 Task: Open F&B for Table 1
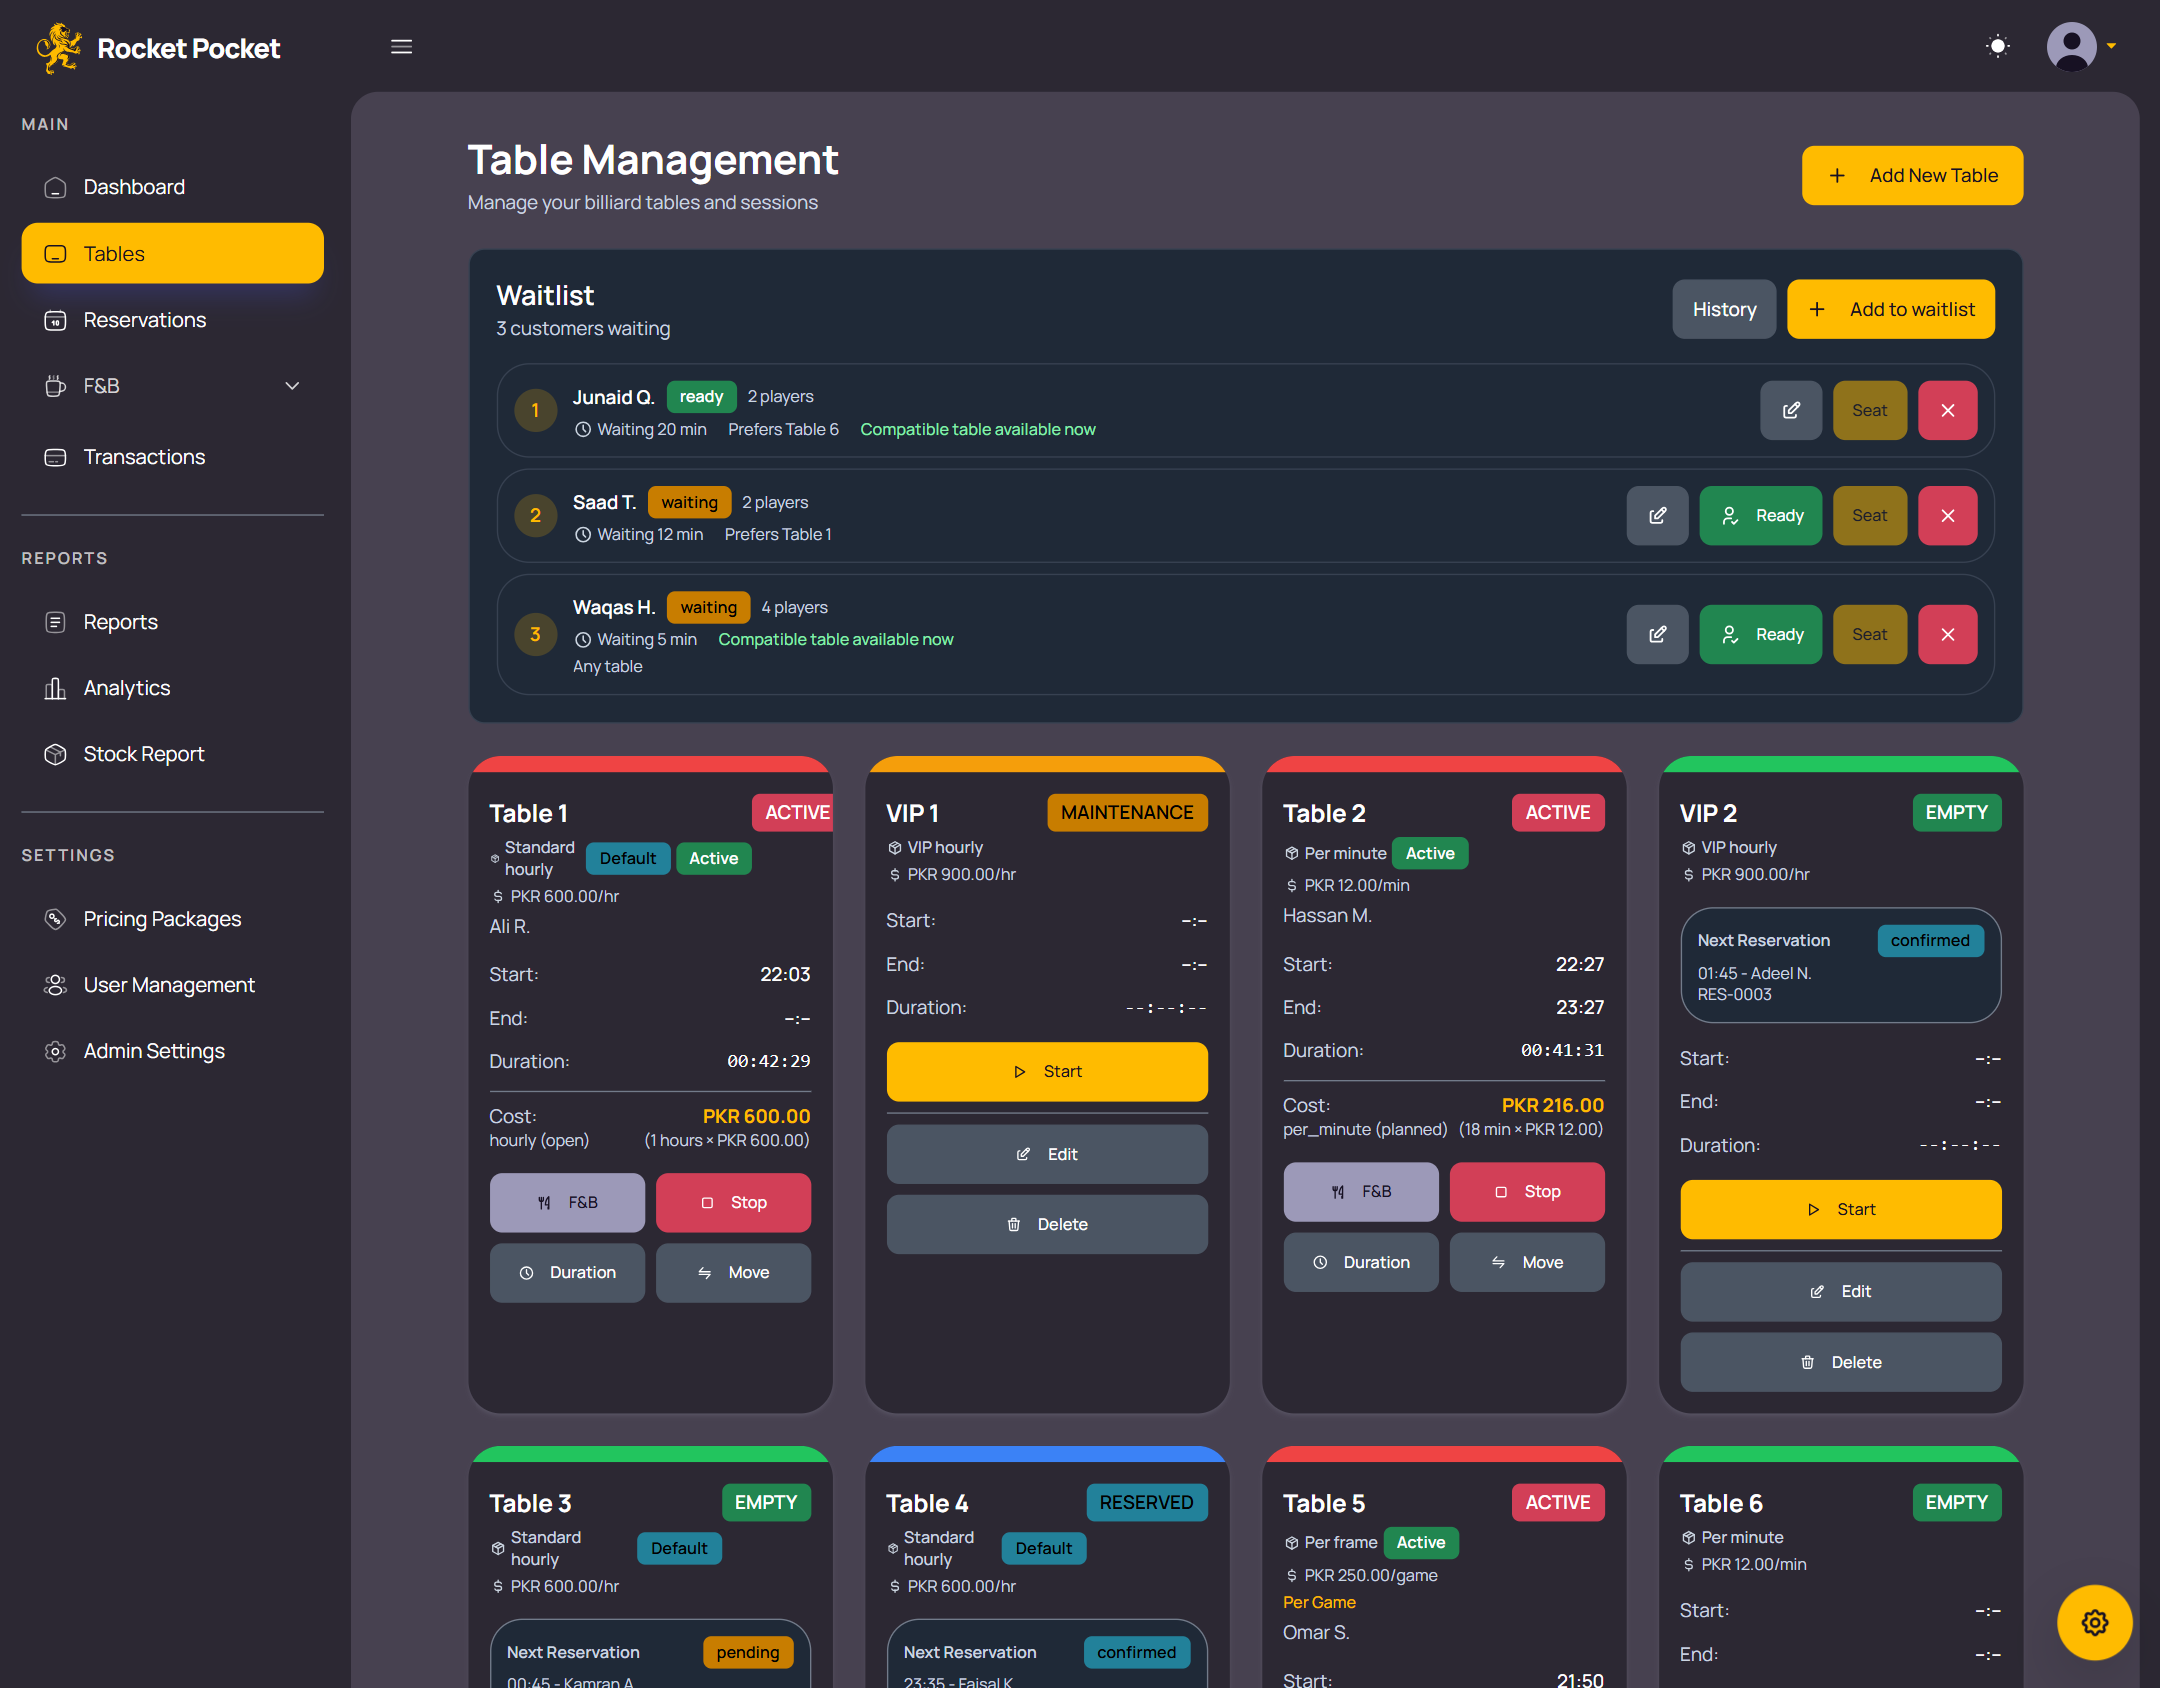pyautogui.click(x=567, y=1203)
